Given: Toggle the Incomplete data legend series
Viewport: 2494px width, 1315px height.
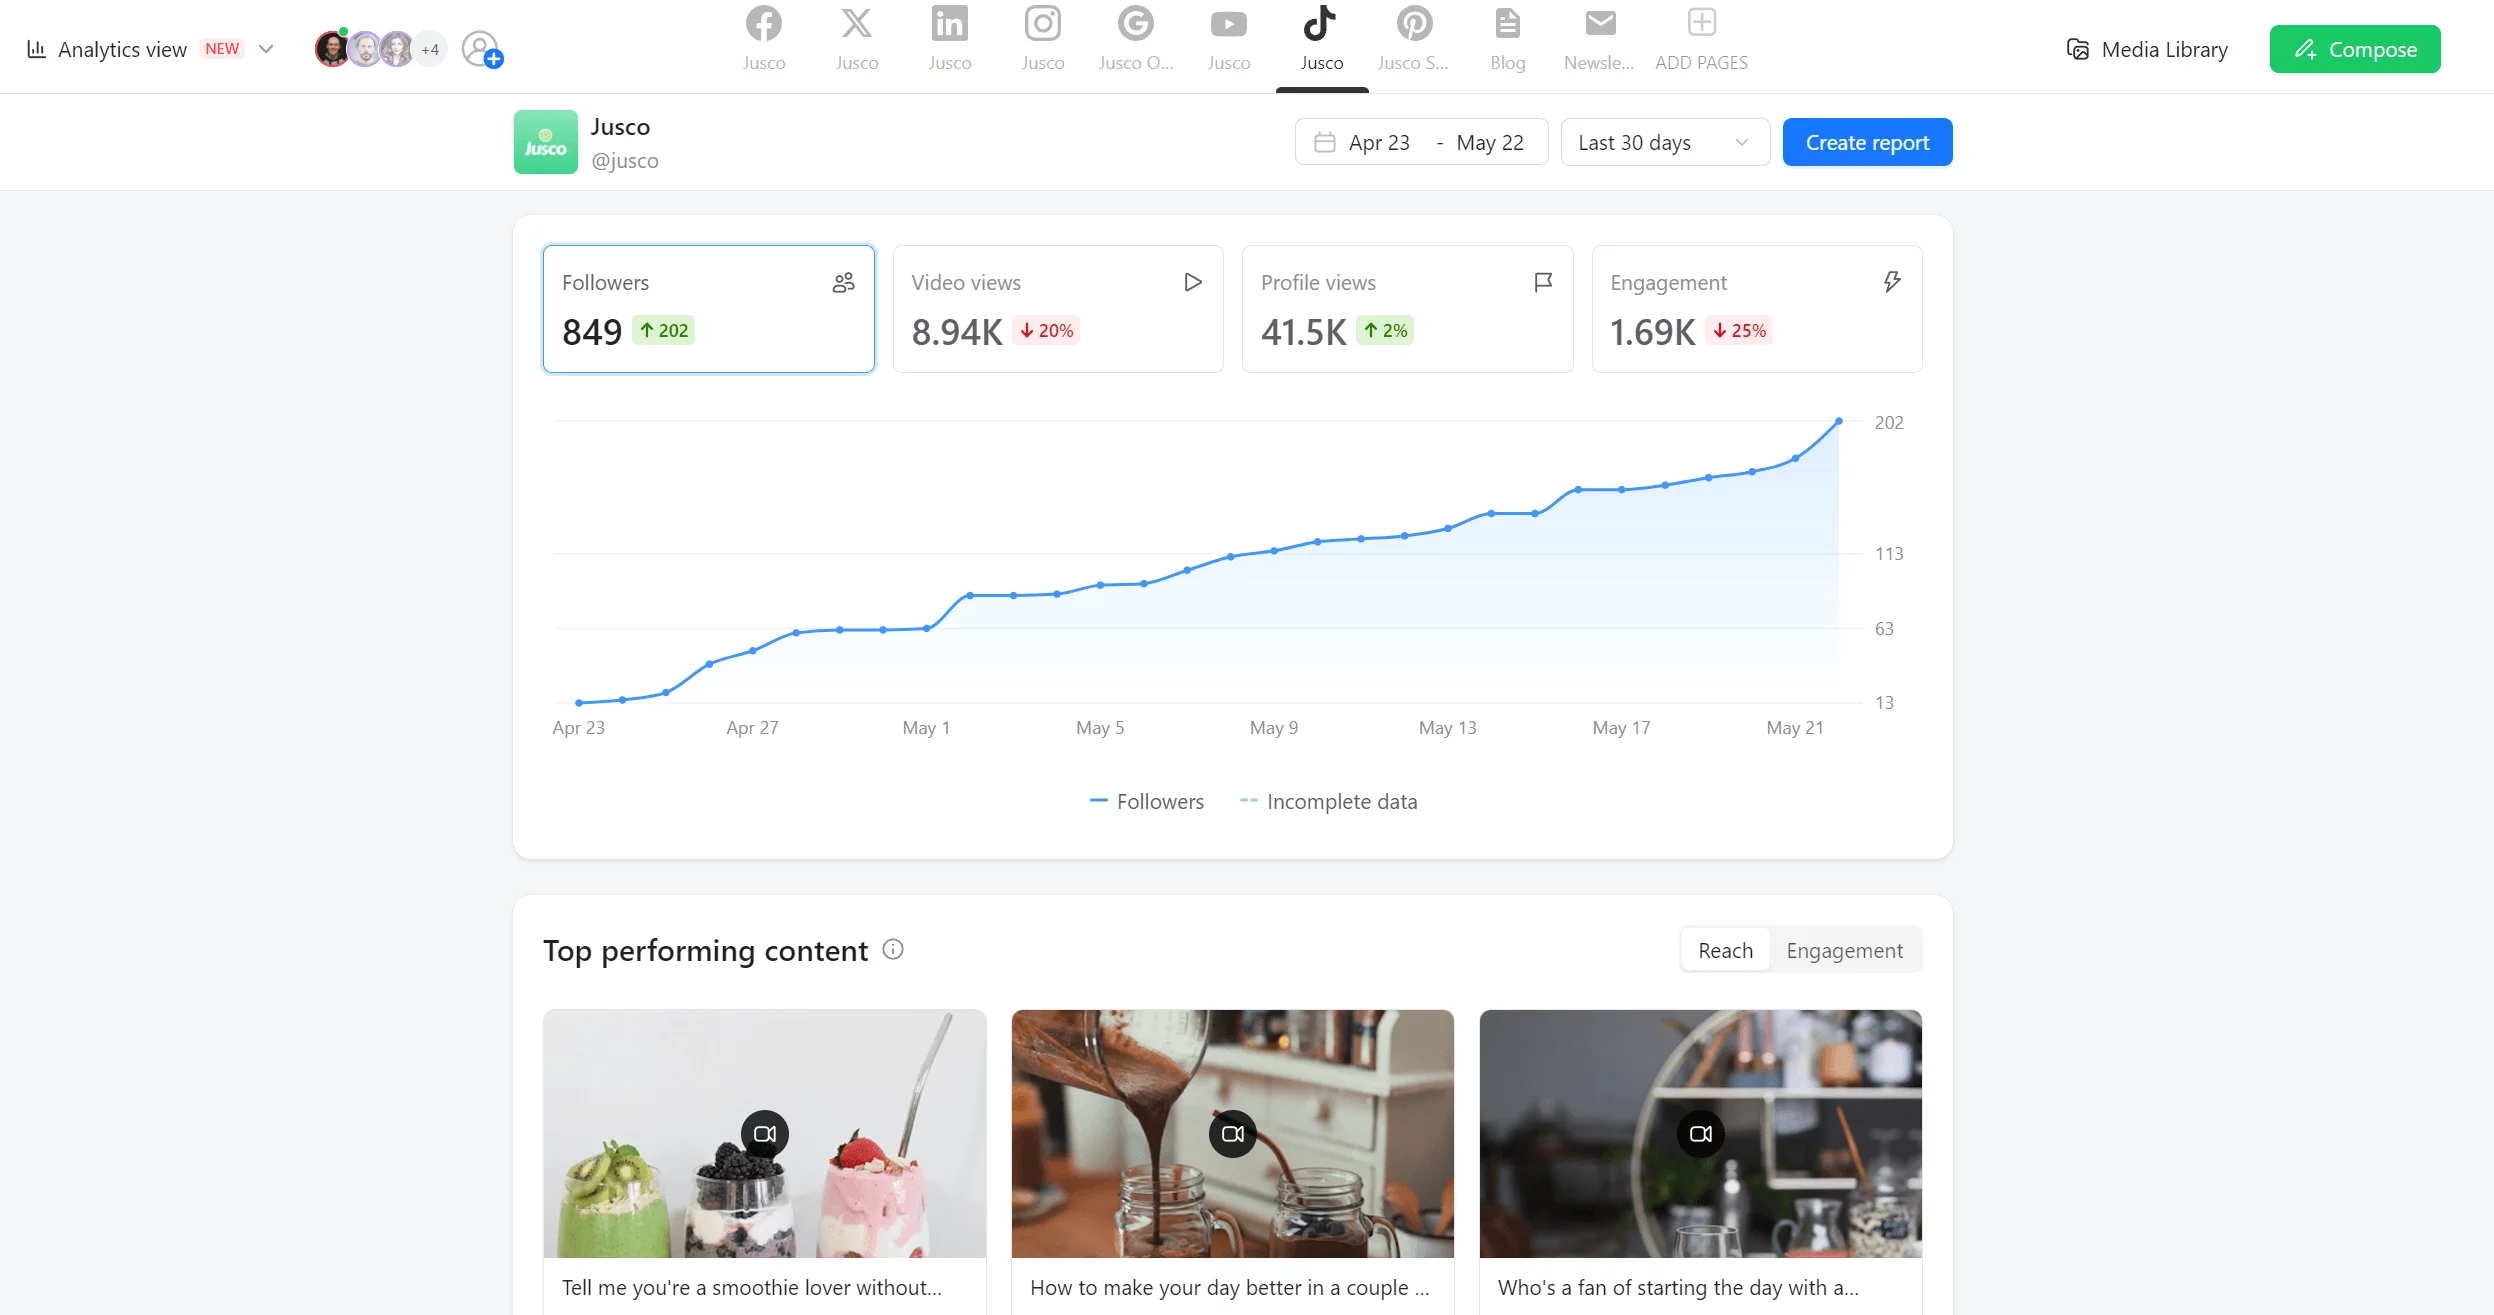Looking at the screenshot, I should point(1328,801).
